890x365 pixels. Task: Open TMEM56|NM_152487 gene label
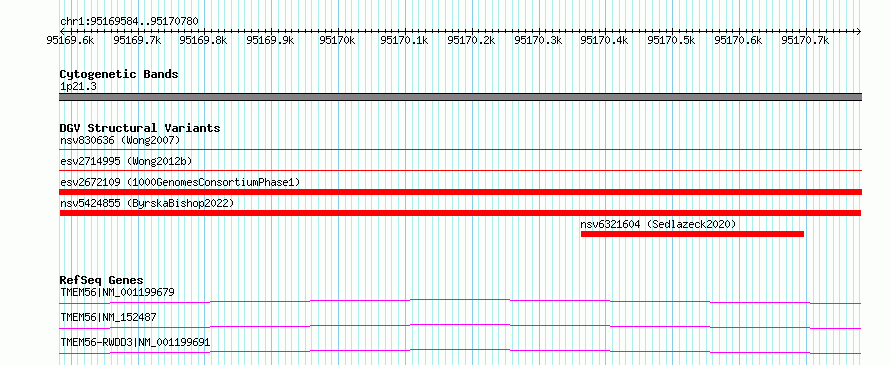[x=108, y=317]
